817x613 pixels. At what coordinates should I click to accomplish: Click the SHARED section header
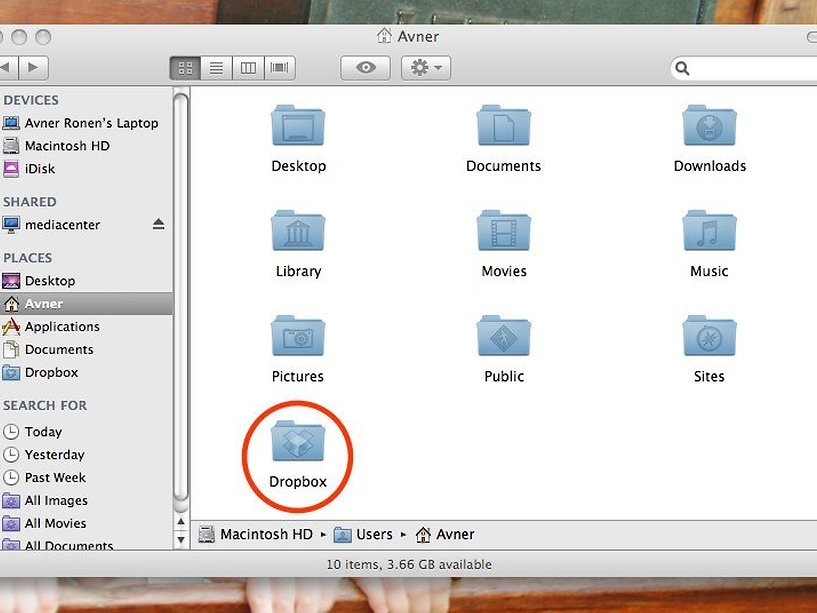(30, 202)
